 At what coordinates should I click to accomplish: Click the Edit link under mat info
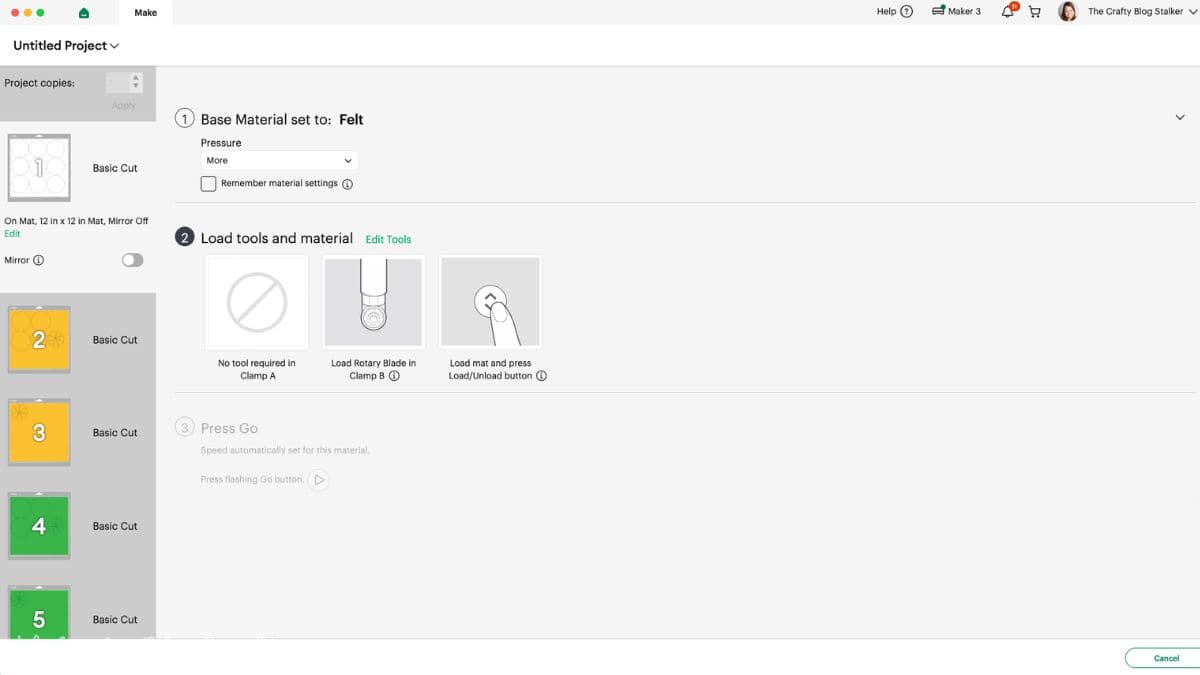(12, 234)
